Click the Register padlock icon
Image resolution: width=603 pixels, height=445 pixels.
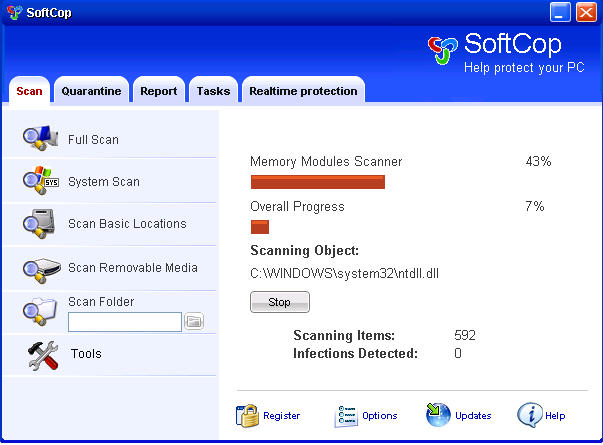pyautogui.click(x=247, y=415)
